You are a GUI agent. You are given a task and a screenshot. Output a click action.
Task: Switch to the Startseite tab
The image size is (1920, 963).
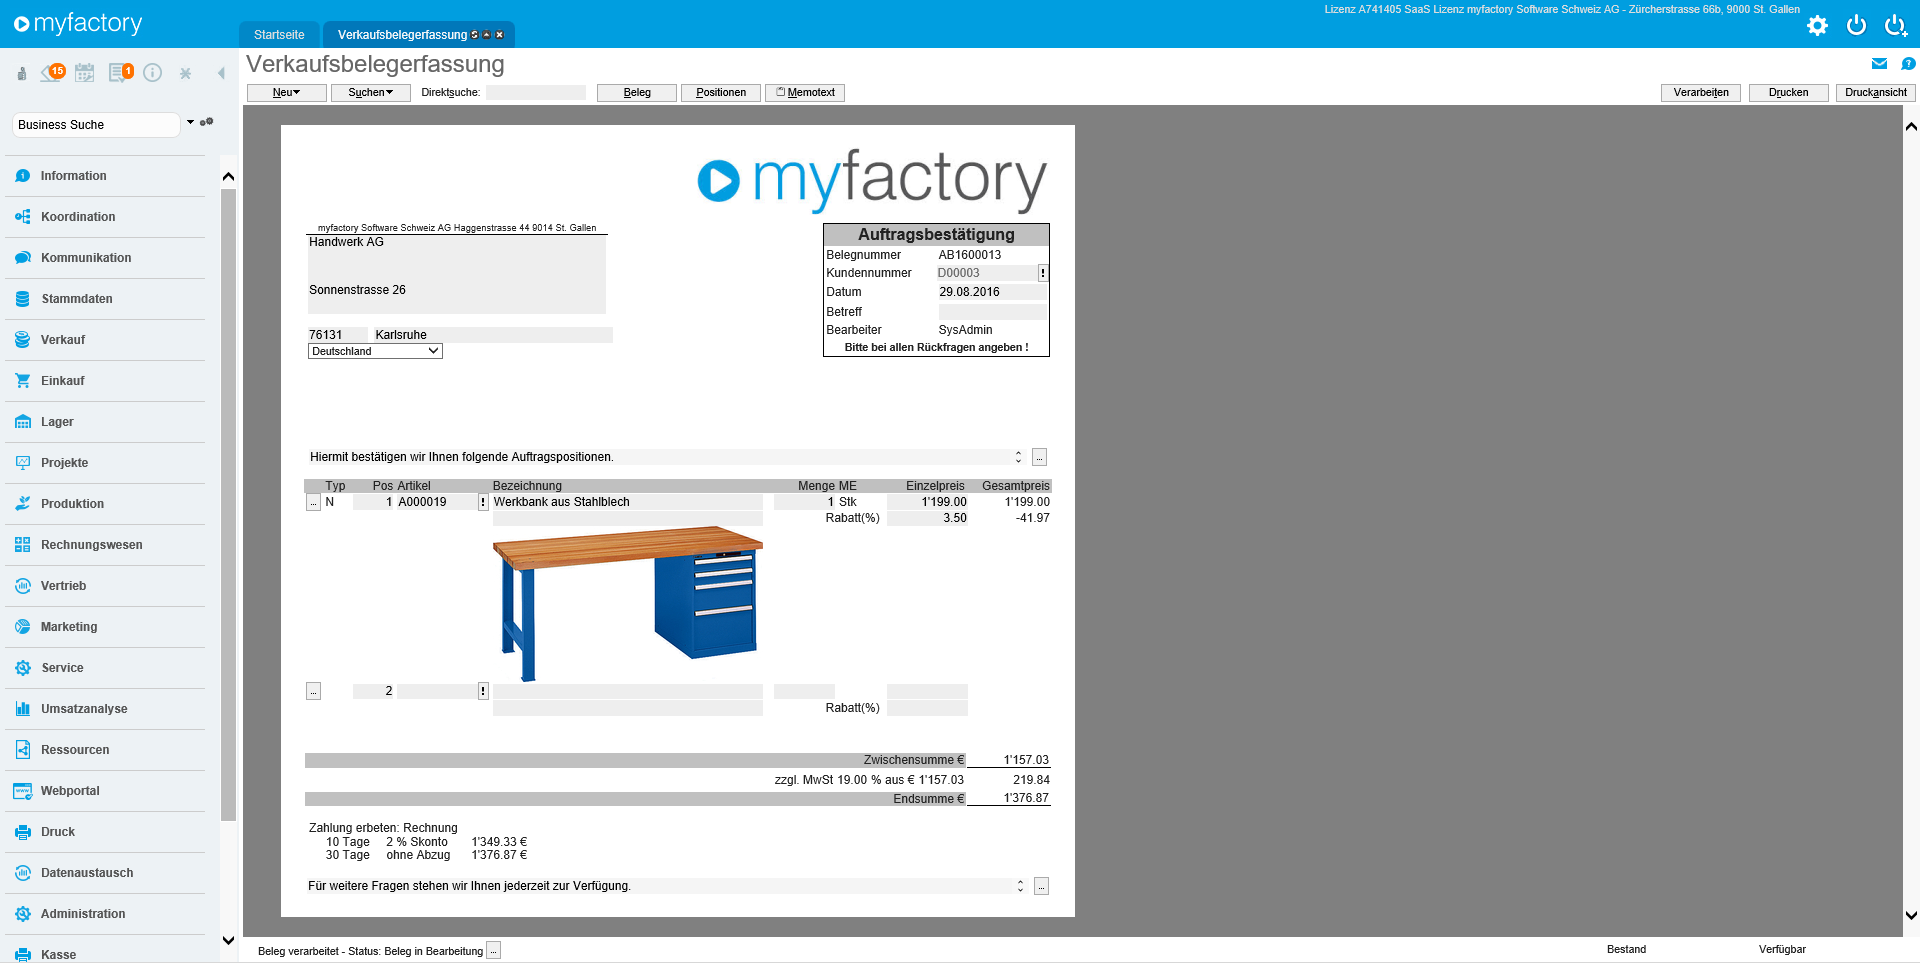(x=279, y=35)
